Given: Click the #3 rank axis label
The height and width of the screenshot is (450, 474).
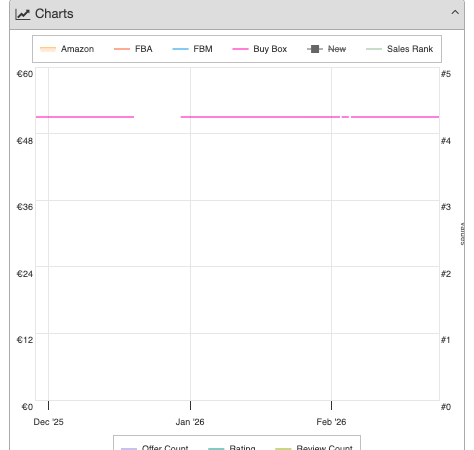Looking at the screenshot, I should [x=446, y=207].
